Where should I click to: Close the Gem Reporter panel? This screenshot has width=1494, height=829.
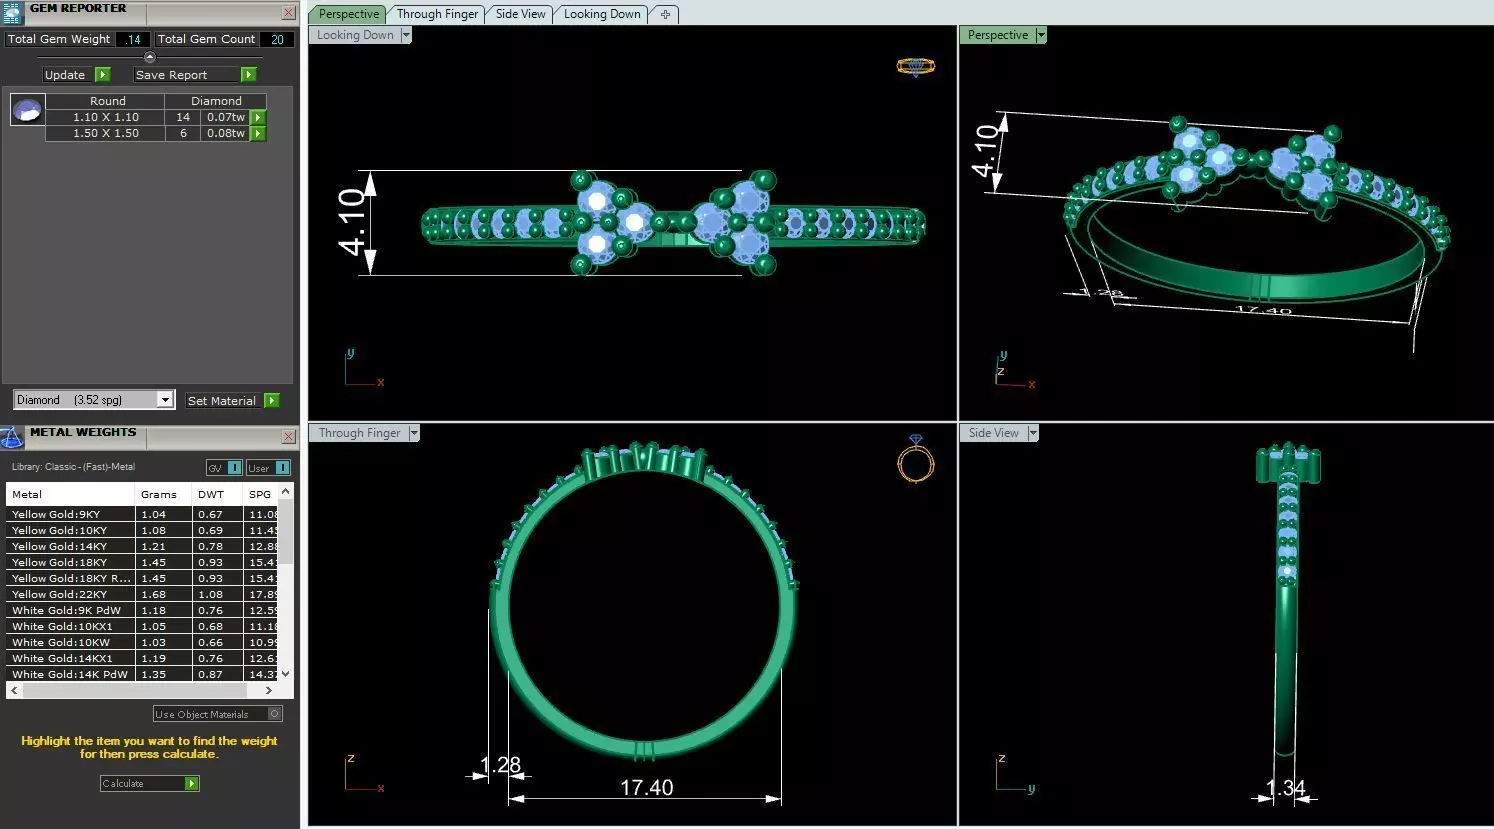(288, 13)
